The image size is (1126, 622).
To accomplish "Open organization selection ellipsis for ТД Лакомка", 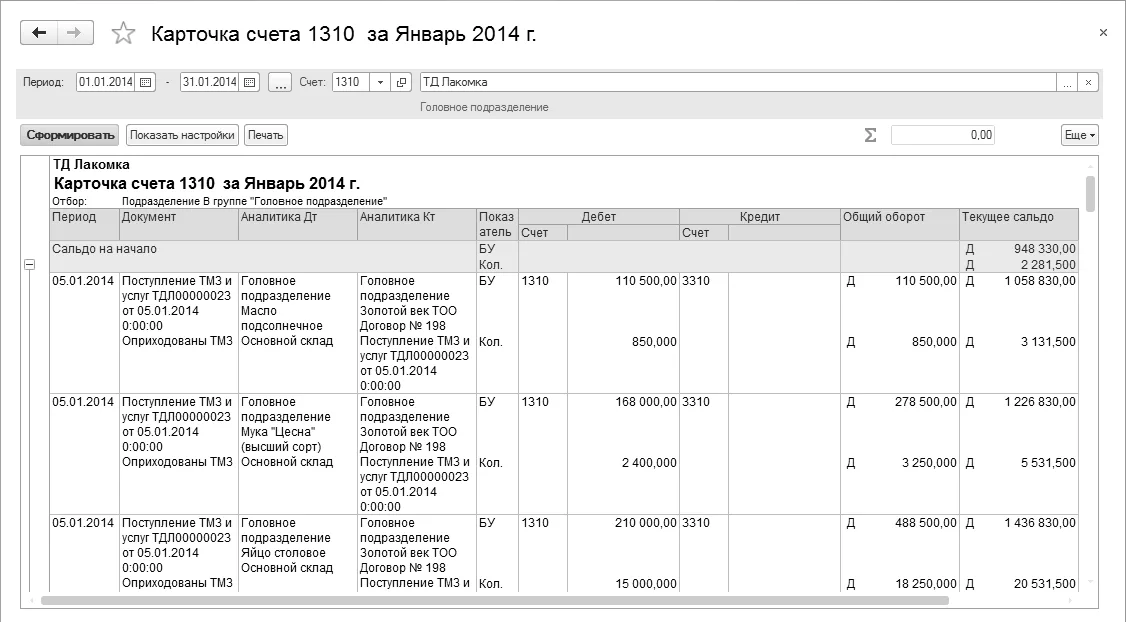I will pyautogui.click(x=1067, y=83).
